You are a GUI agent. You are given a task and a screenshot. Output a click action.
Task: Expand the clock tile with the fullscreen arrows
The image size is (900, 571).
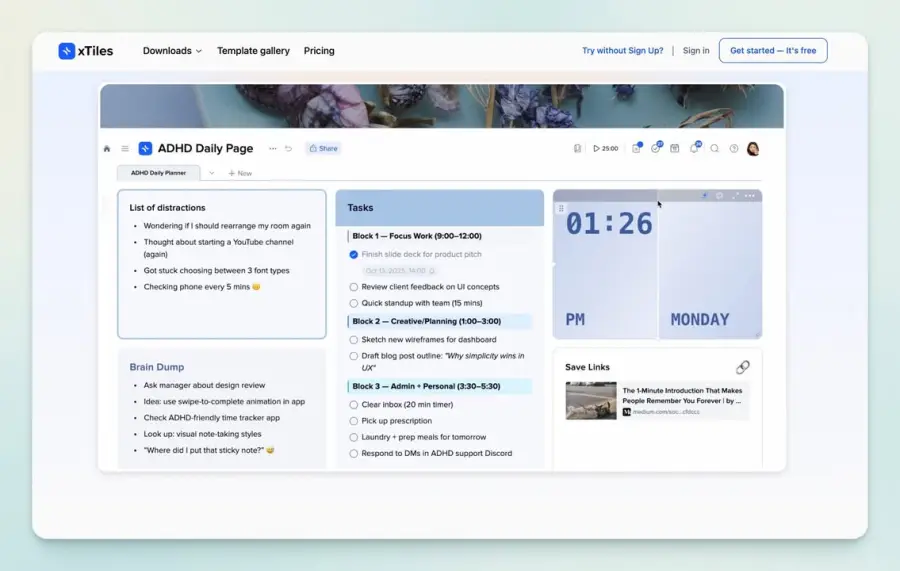point(735,196)
